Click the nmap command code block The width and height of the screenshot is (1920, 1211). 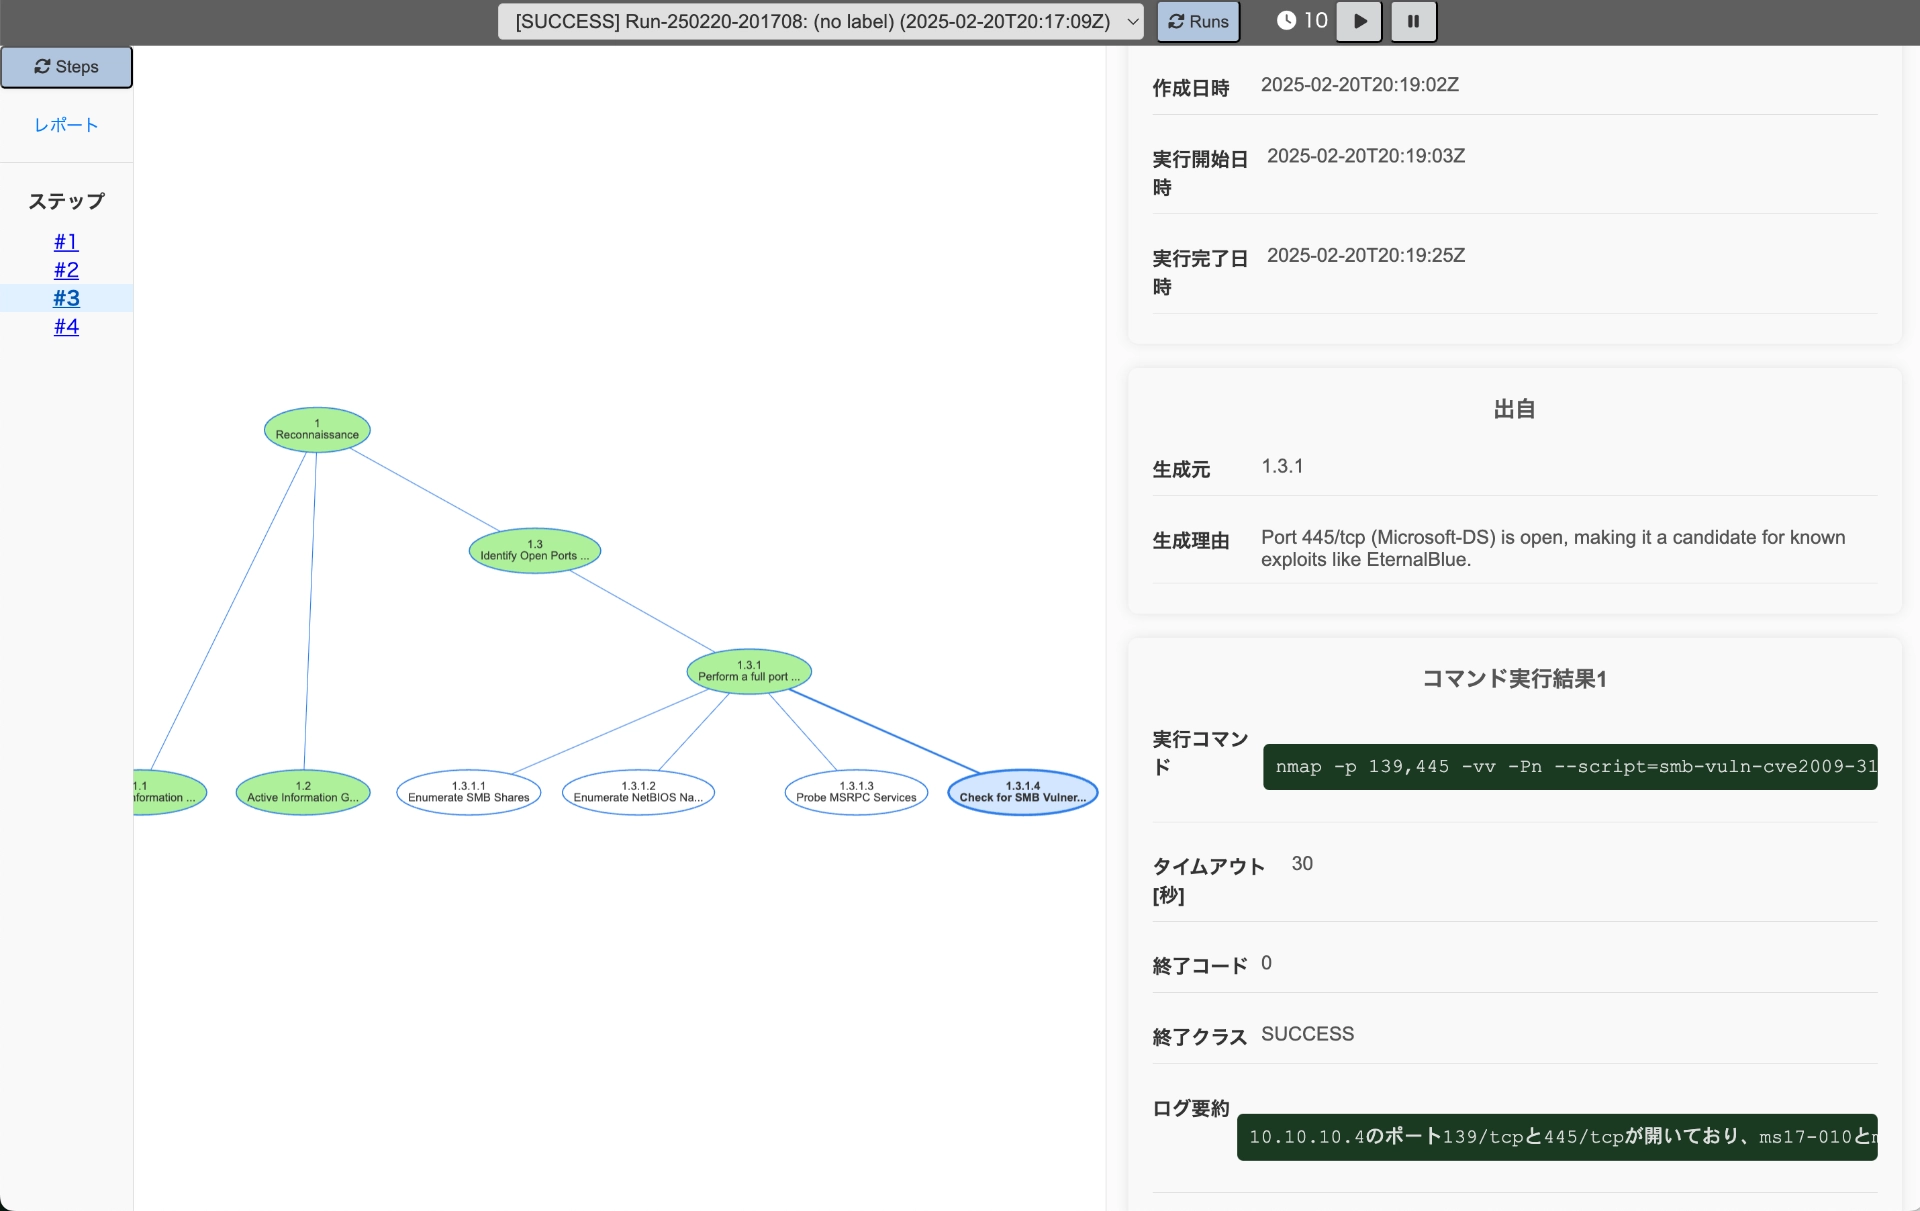click(x=1569, y=767)
